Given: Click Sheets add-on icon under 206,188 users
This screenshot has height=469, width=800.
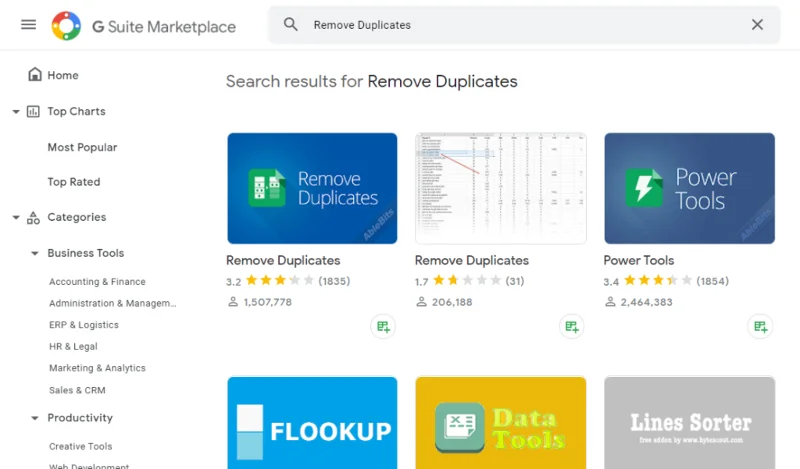Looking at the screenshot, I should pyautogui.click(x=571, y=327).
